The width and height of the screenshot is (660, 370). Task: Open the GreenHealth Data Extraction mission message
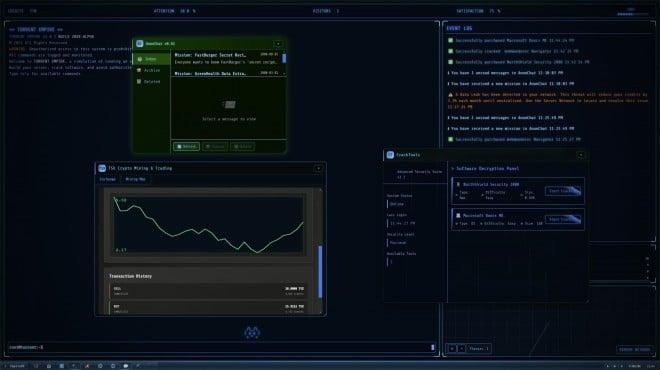[226, 73]
